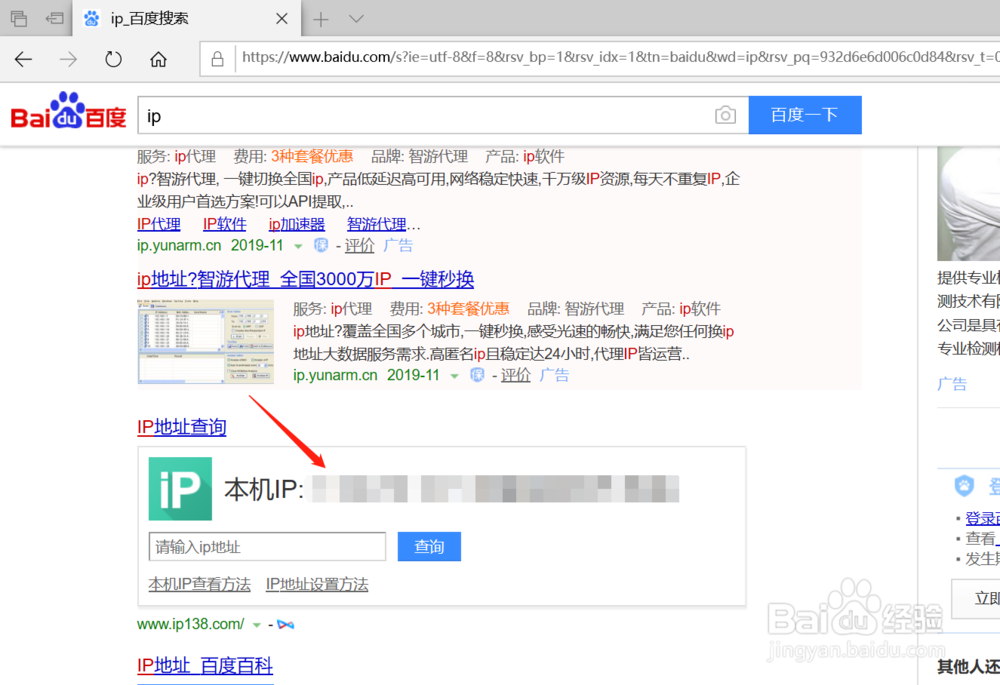Open the tab list chevron beside new tab button
The height and width of the screenshot is (685, 1000).
click(356, 18)
